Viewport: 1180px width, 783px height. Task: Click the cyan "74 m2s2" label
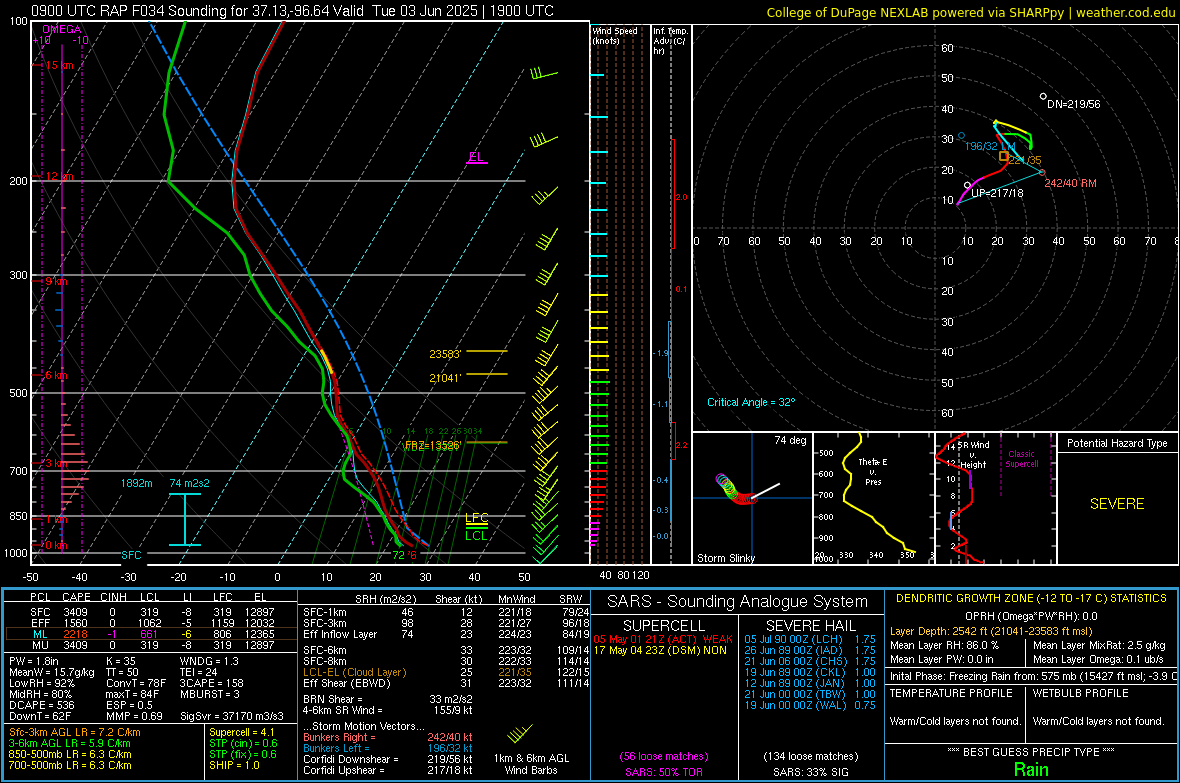point(189,483)
